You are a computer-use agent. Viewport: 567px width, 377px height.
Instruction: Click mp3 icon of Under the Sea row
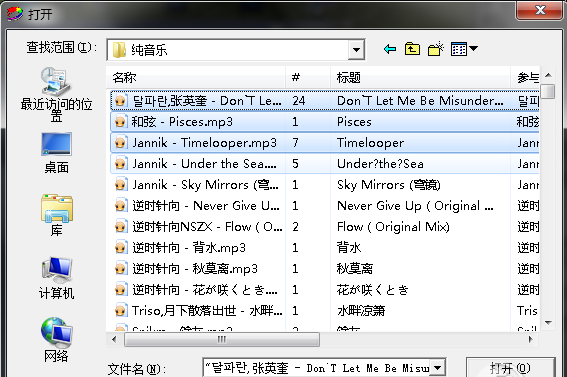tap(121, 164)
